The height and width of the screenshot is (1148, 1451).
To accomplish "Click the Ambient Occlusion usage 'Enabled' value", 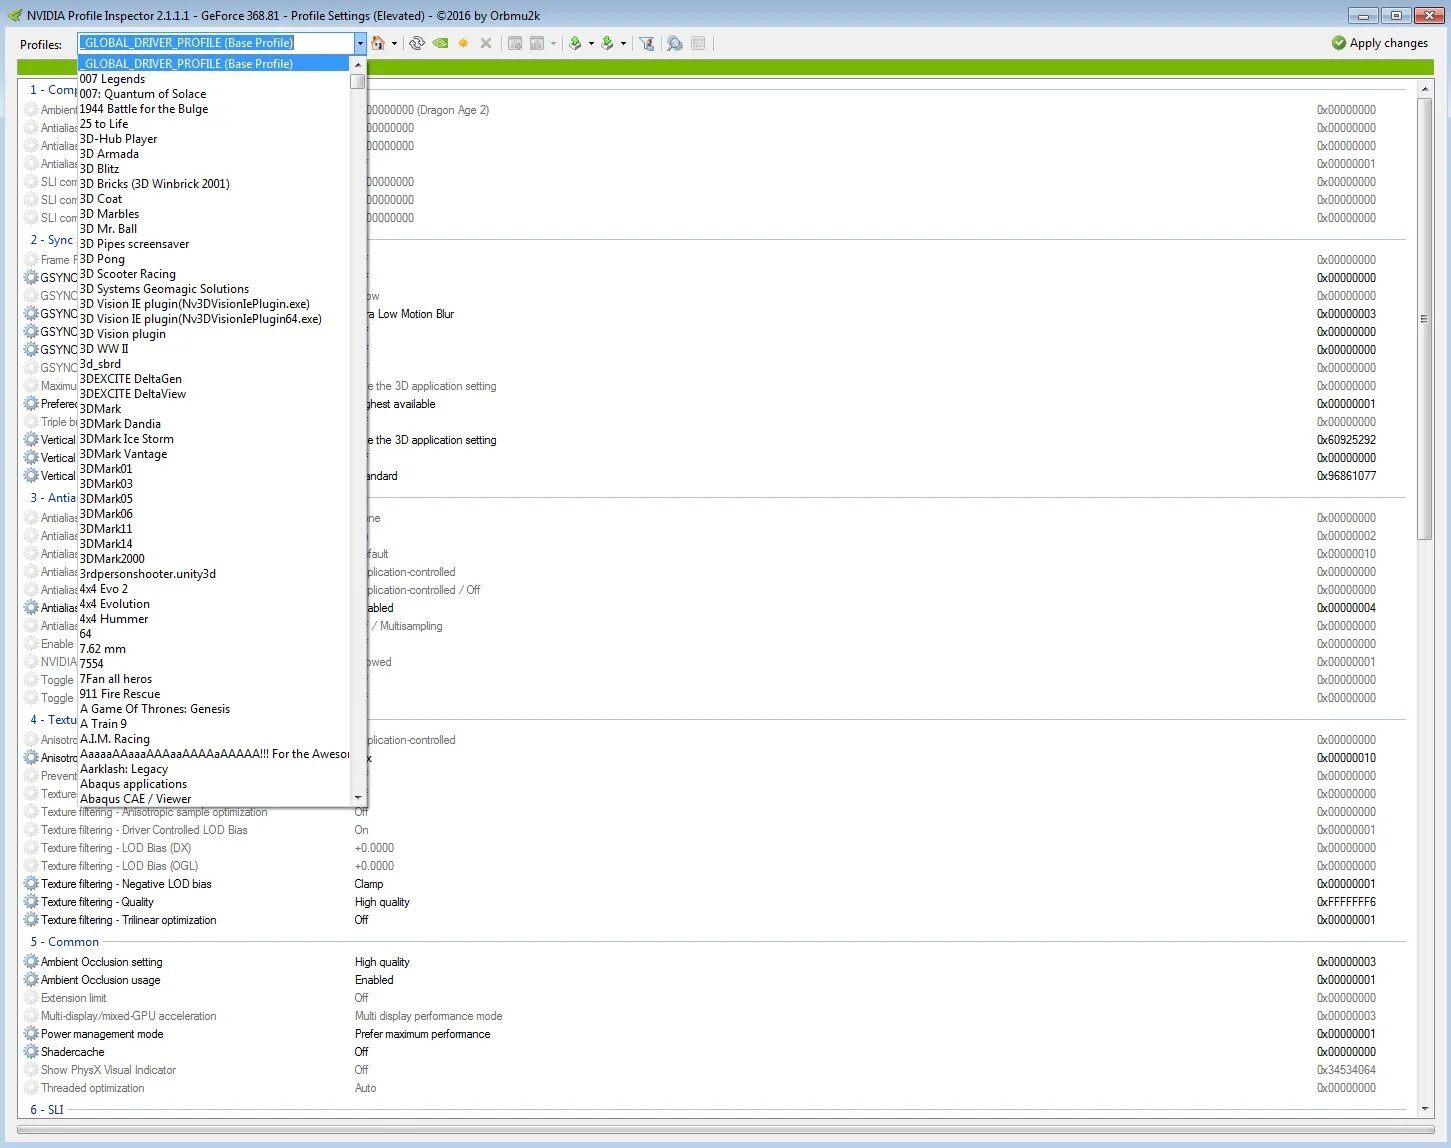I will click(374, 980).
